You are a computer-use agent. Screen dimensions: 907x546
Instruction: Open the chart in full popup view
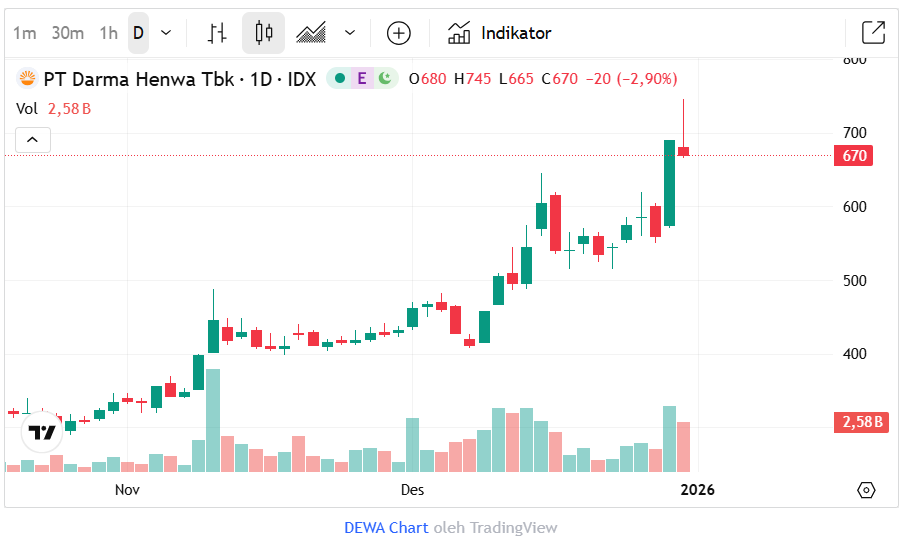(x=873, y=33)
